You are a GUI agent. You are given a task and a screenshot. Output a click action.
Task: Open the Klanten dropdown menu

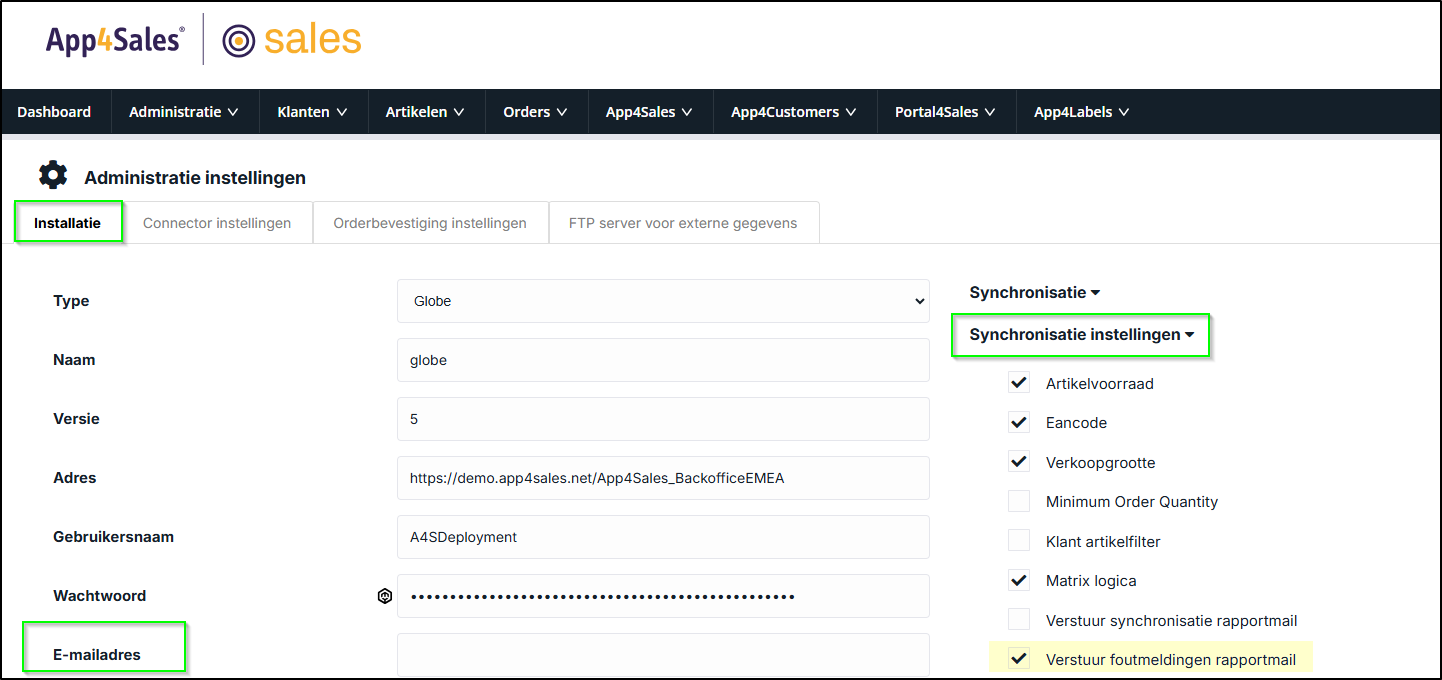(x=313, y=112)
